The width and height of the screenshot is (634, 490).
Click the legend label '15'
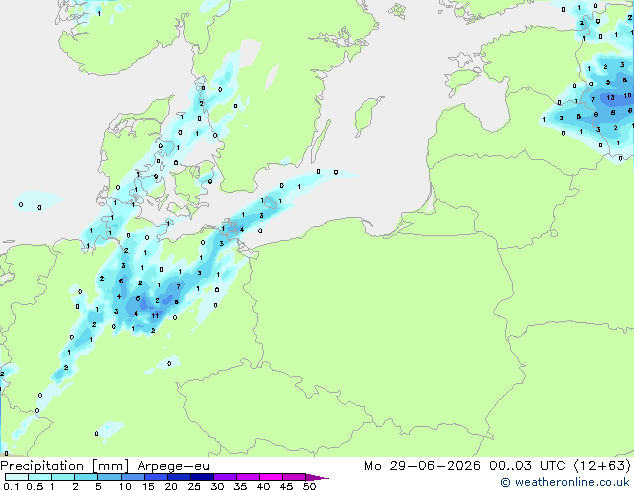pyautogui.click(x=148, y=486)
